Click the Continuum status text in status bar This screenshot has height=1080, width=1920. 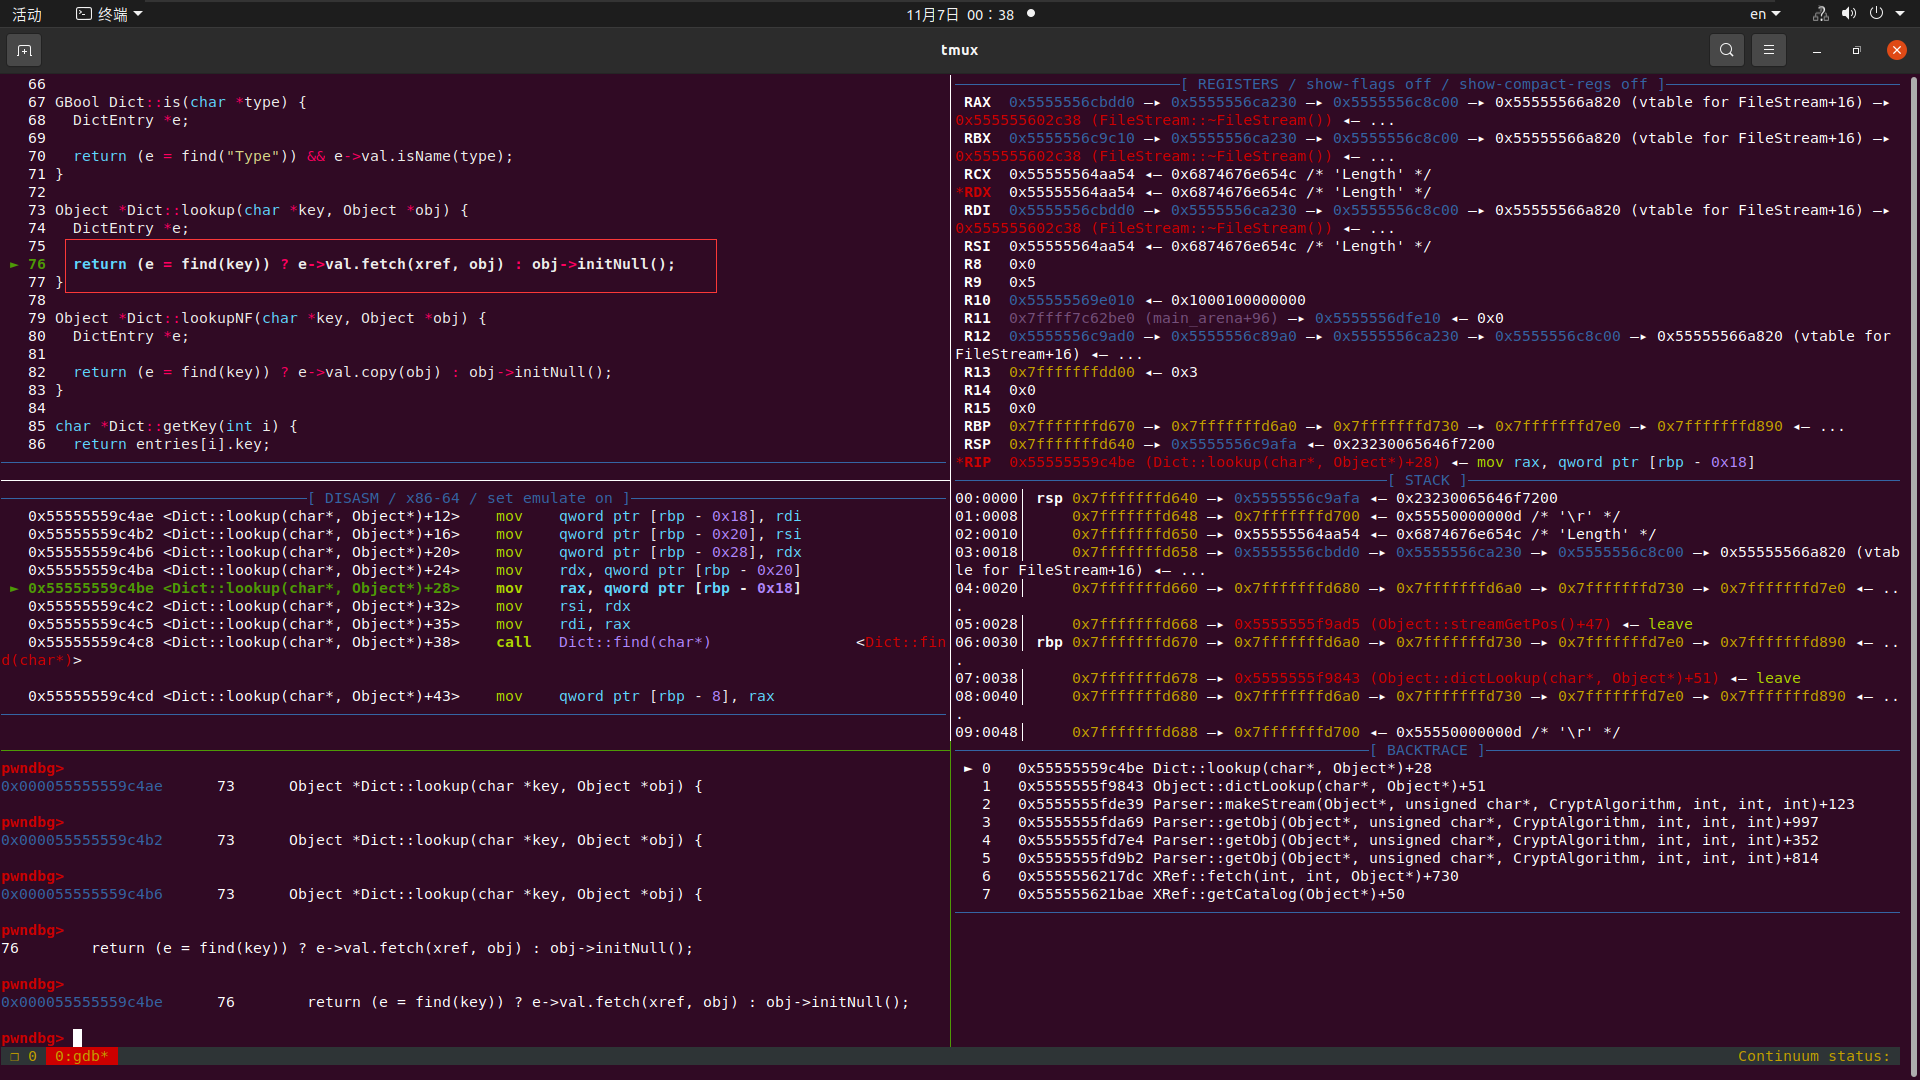click(x=1813, y=1056)
